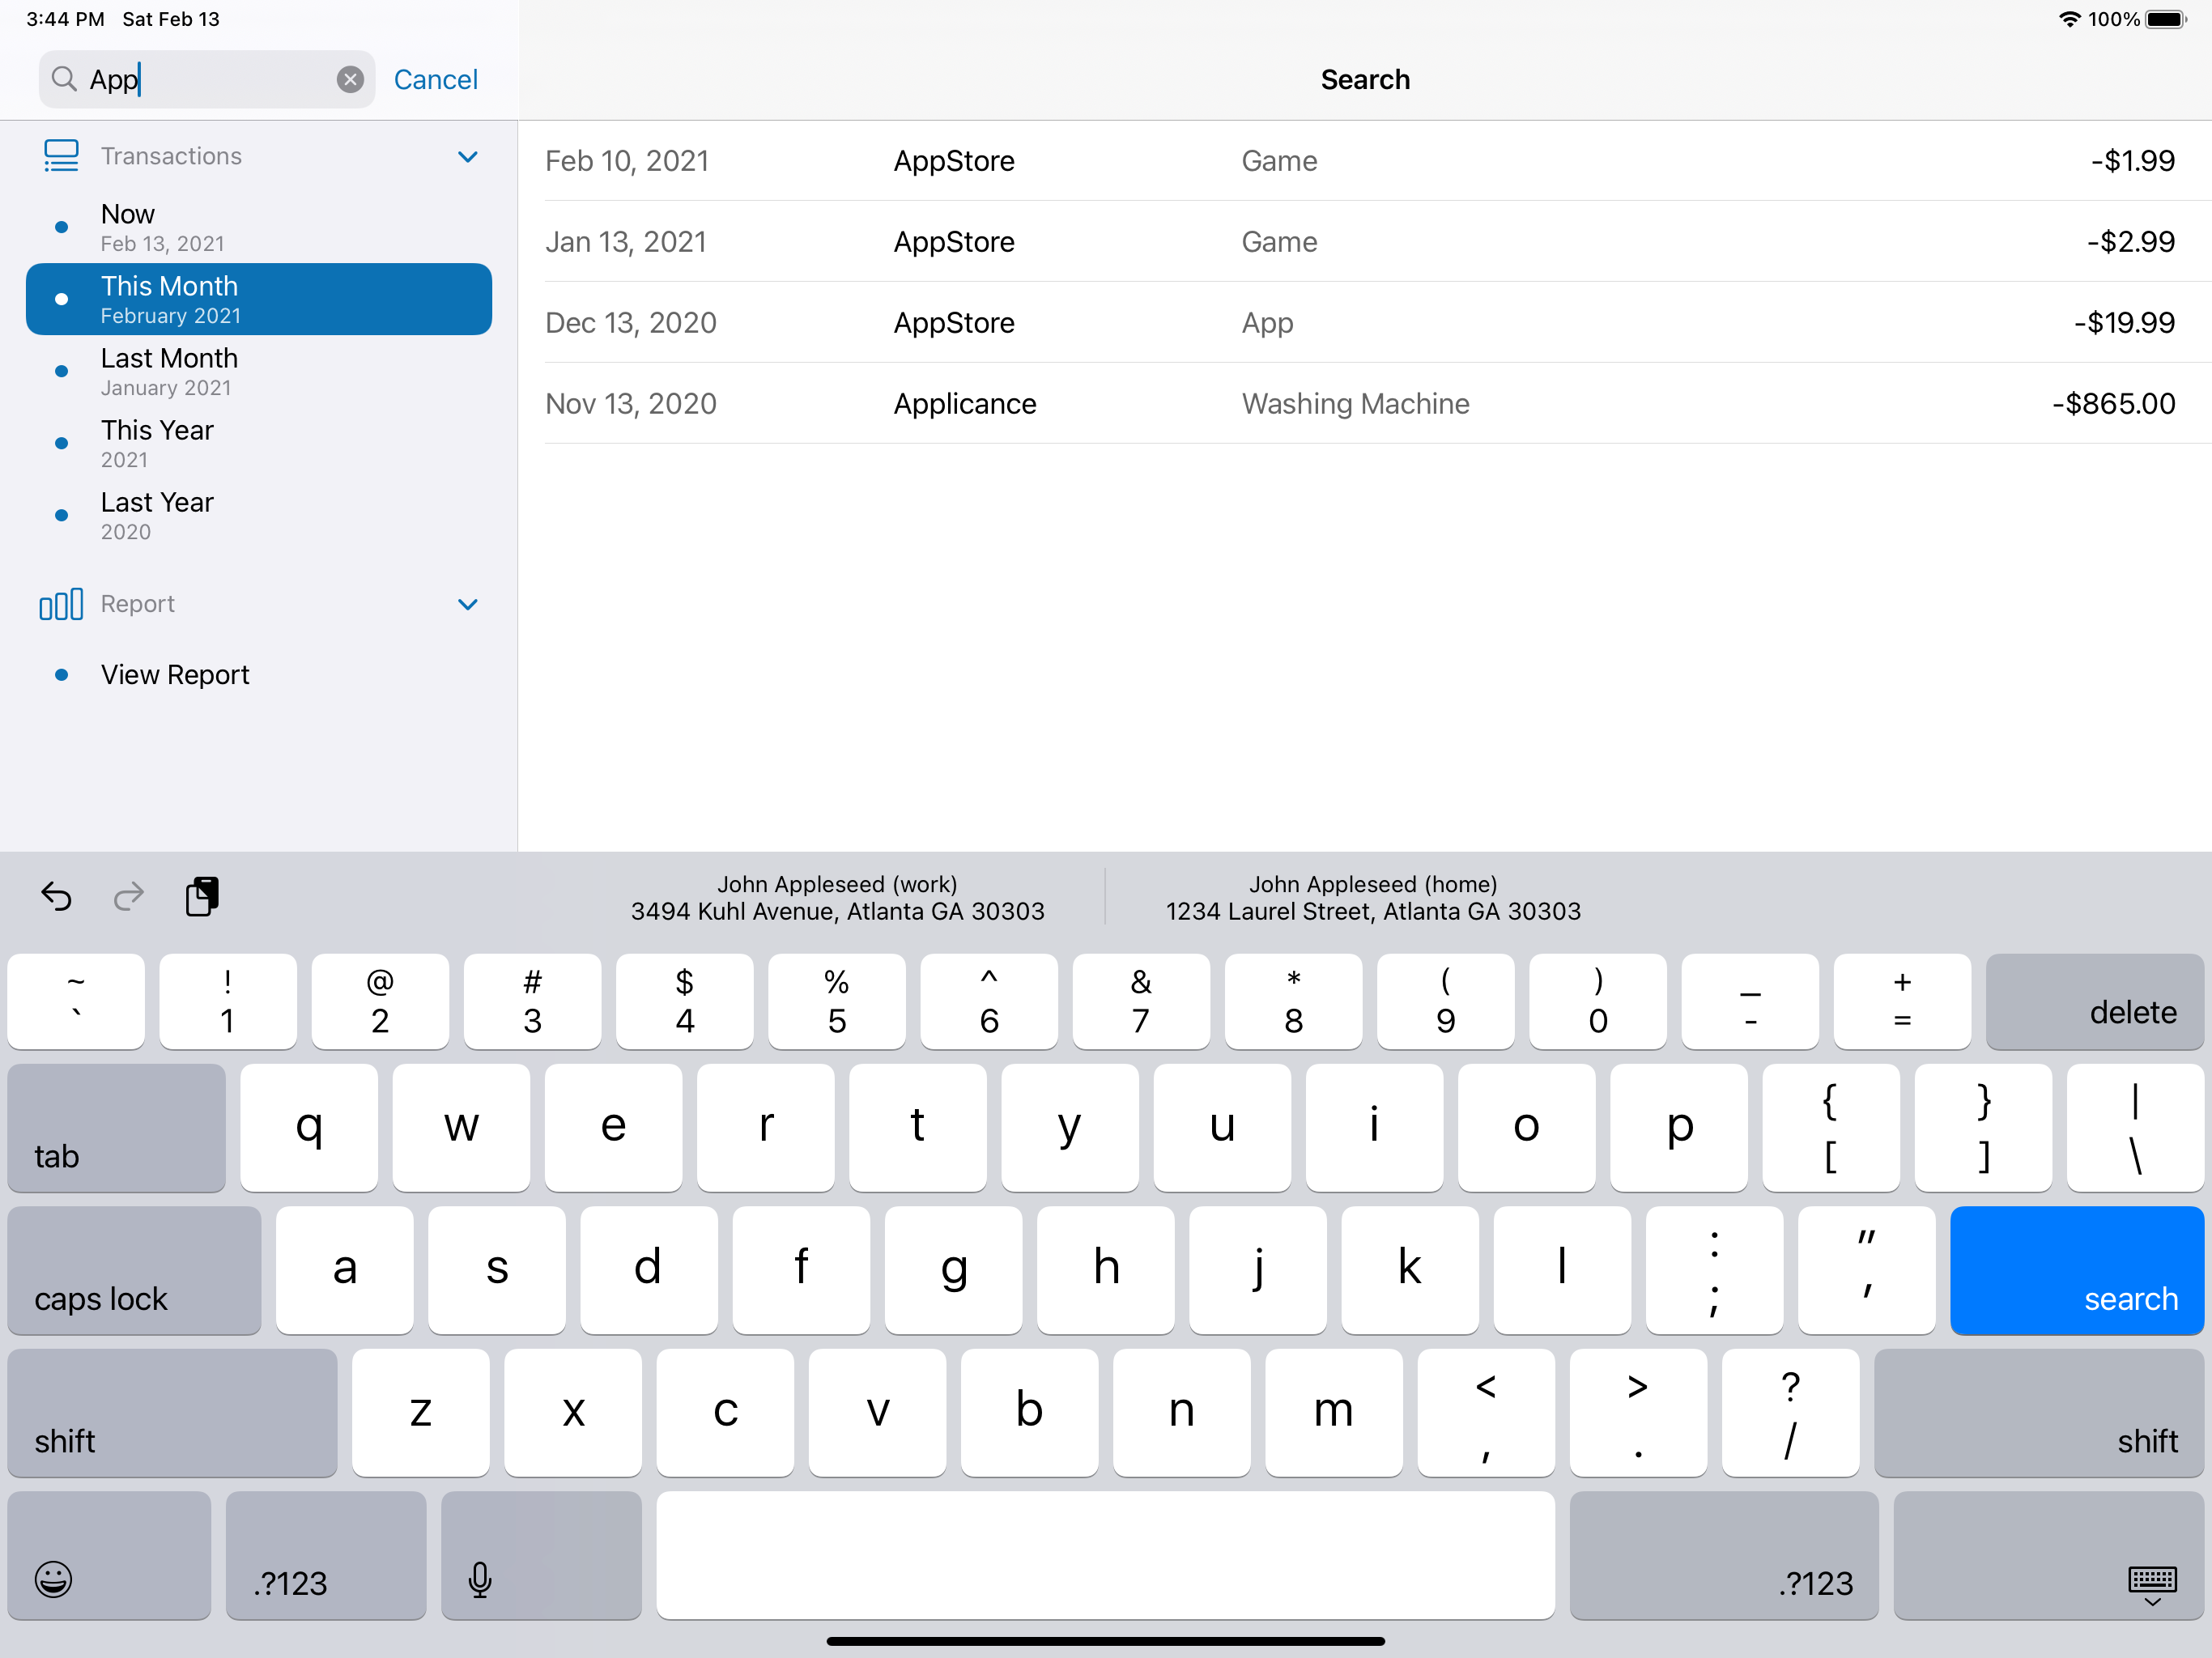
Task: Tap the tab key
Action: pyautogui.click(x=116, y=1128)
